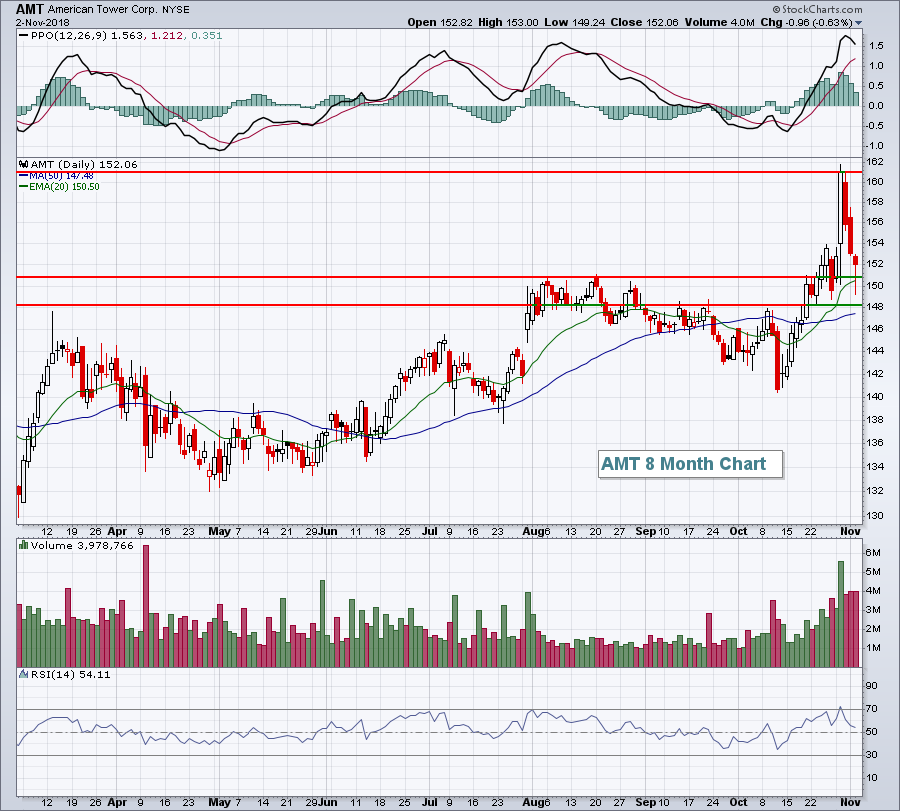900x811 pixels.
Task: Click the Aug label under the price panel
Action: click(x=531, y=531)
